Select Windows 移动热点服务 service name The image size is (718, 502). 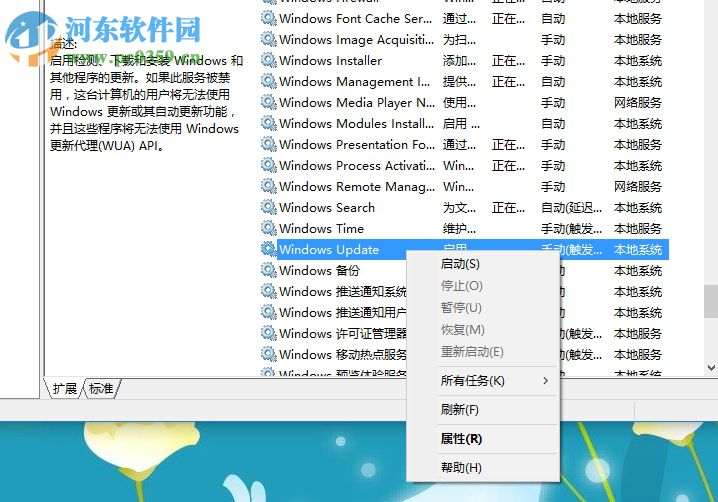(343, 355)
